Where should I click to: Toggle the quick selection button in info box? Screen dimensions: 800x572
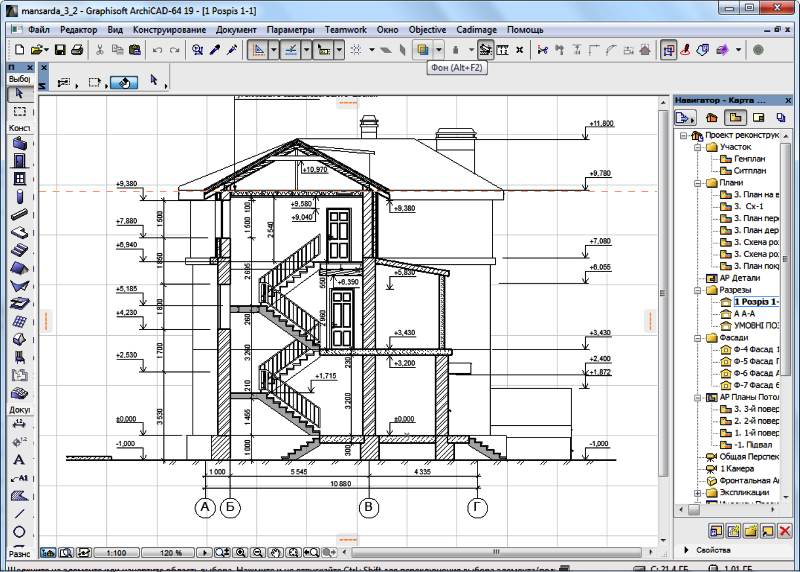tap(124, 82)
